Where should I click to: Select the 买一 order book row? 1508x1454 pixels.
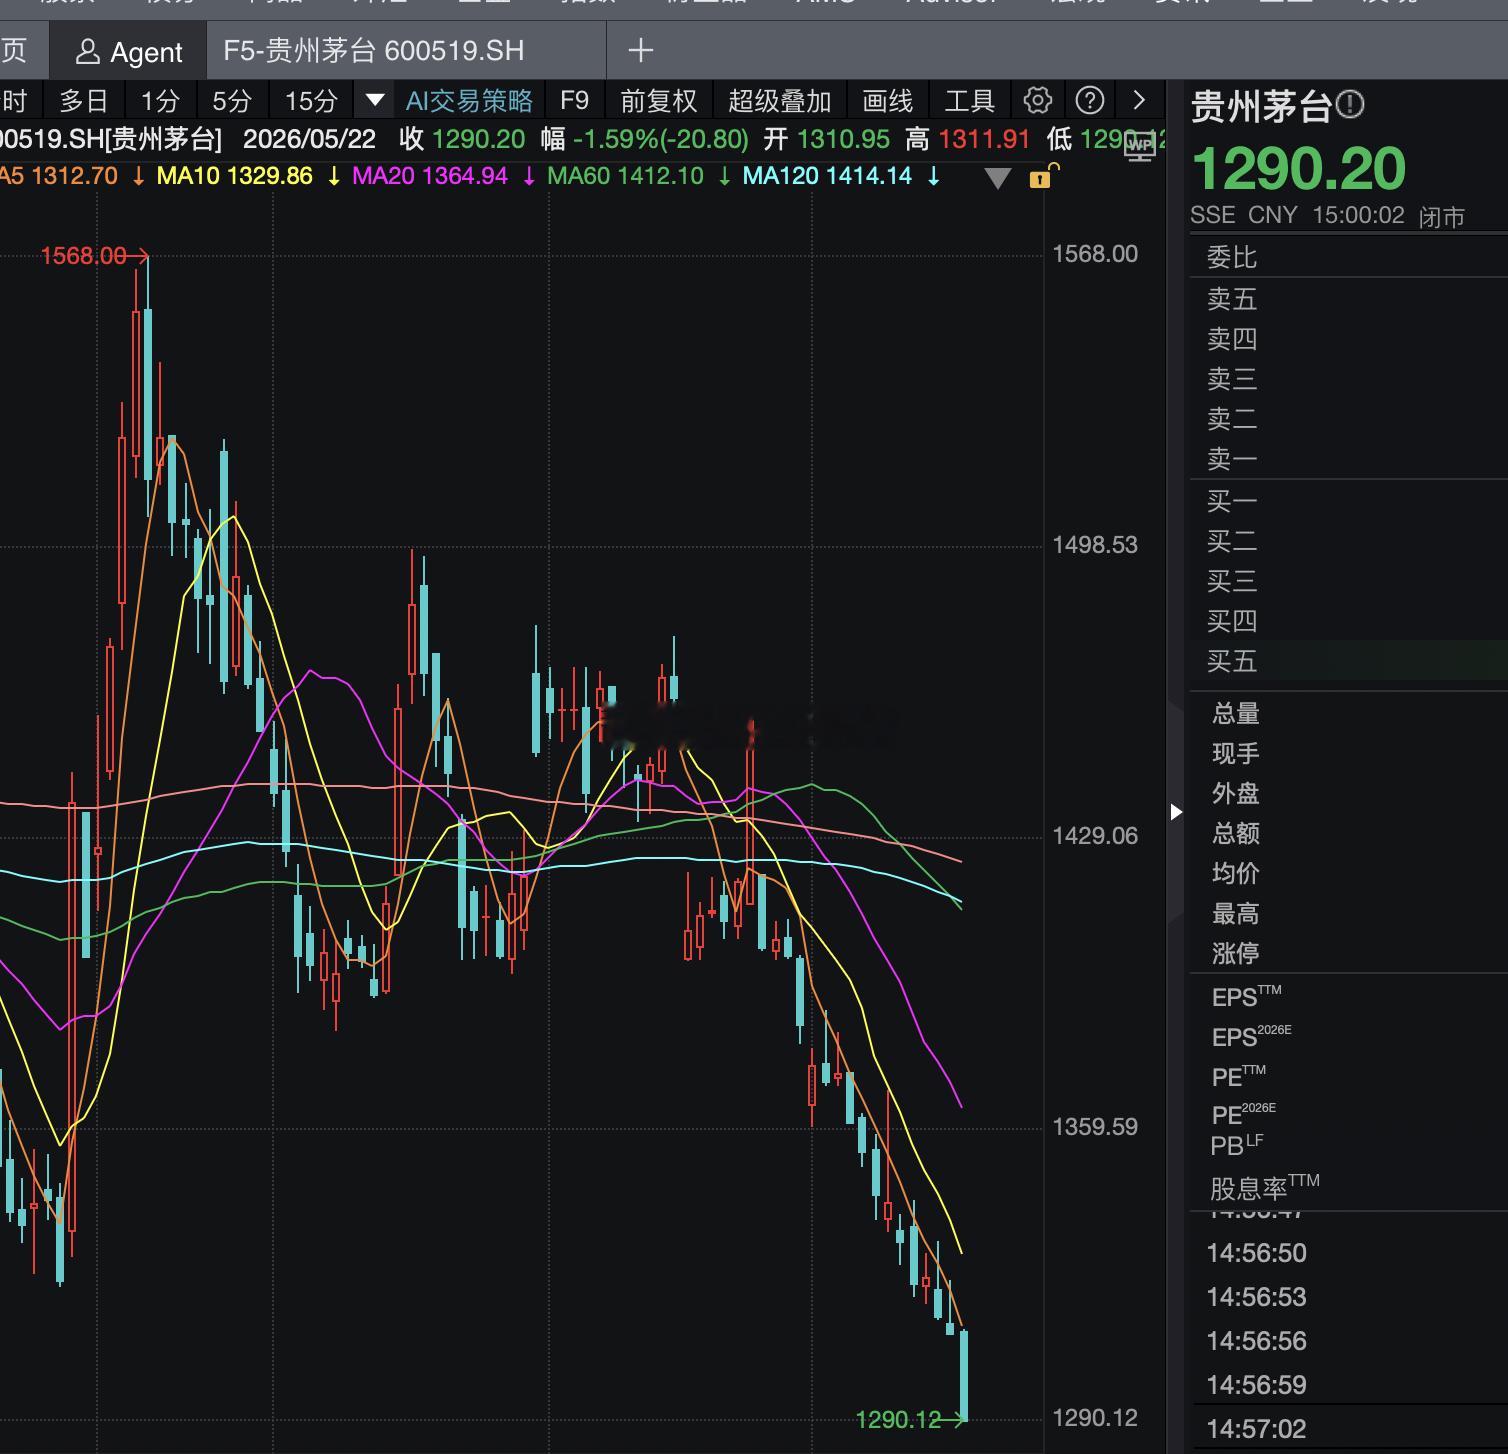click(1348, 501)
